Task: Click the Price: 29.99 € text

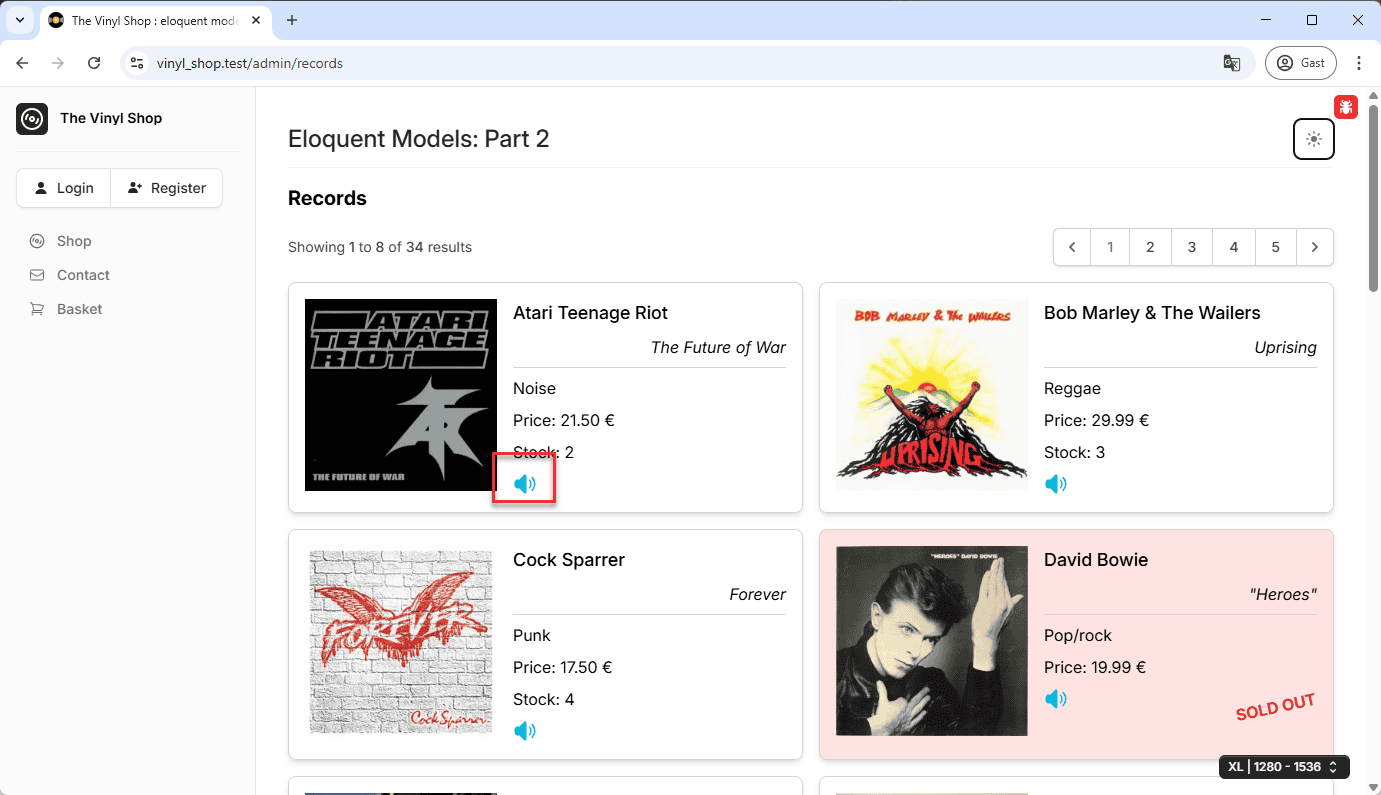Action: pyautogui.click(x=1096, y=420)
